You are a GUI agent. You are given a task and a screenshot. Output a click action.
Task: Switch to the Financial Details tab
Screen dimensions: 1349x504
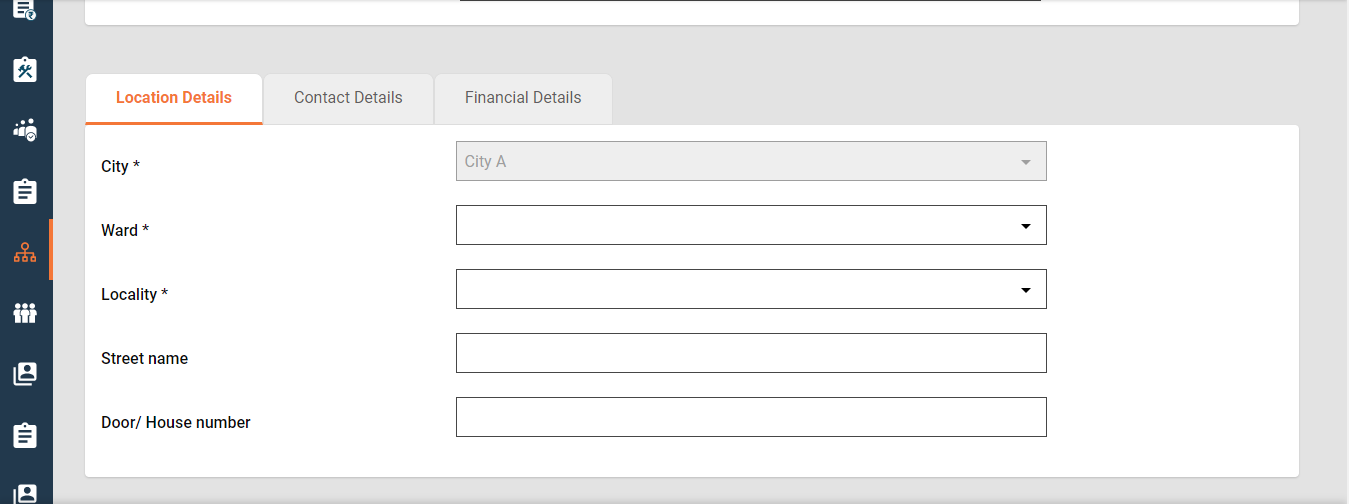coord(523,98)
